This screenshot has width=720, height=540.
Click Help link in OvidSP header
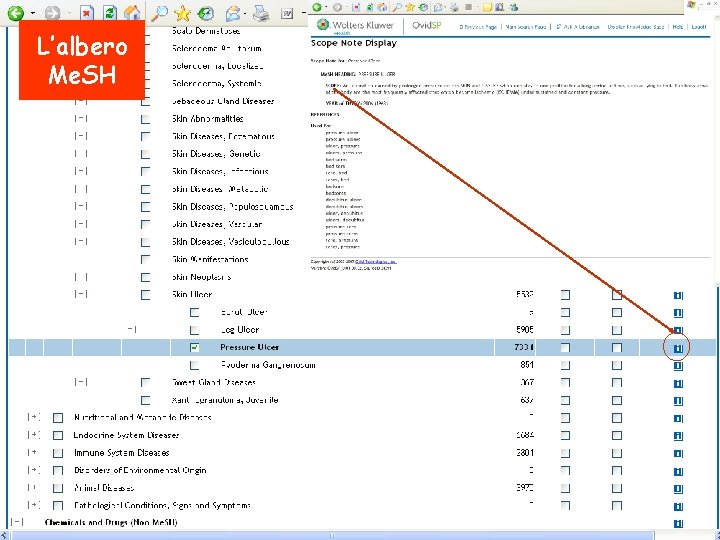coord(677,27)
